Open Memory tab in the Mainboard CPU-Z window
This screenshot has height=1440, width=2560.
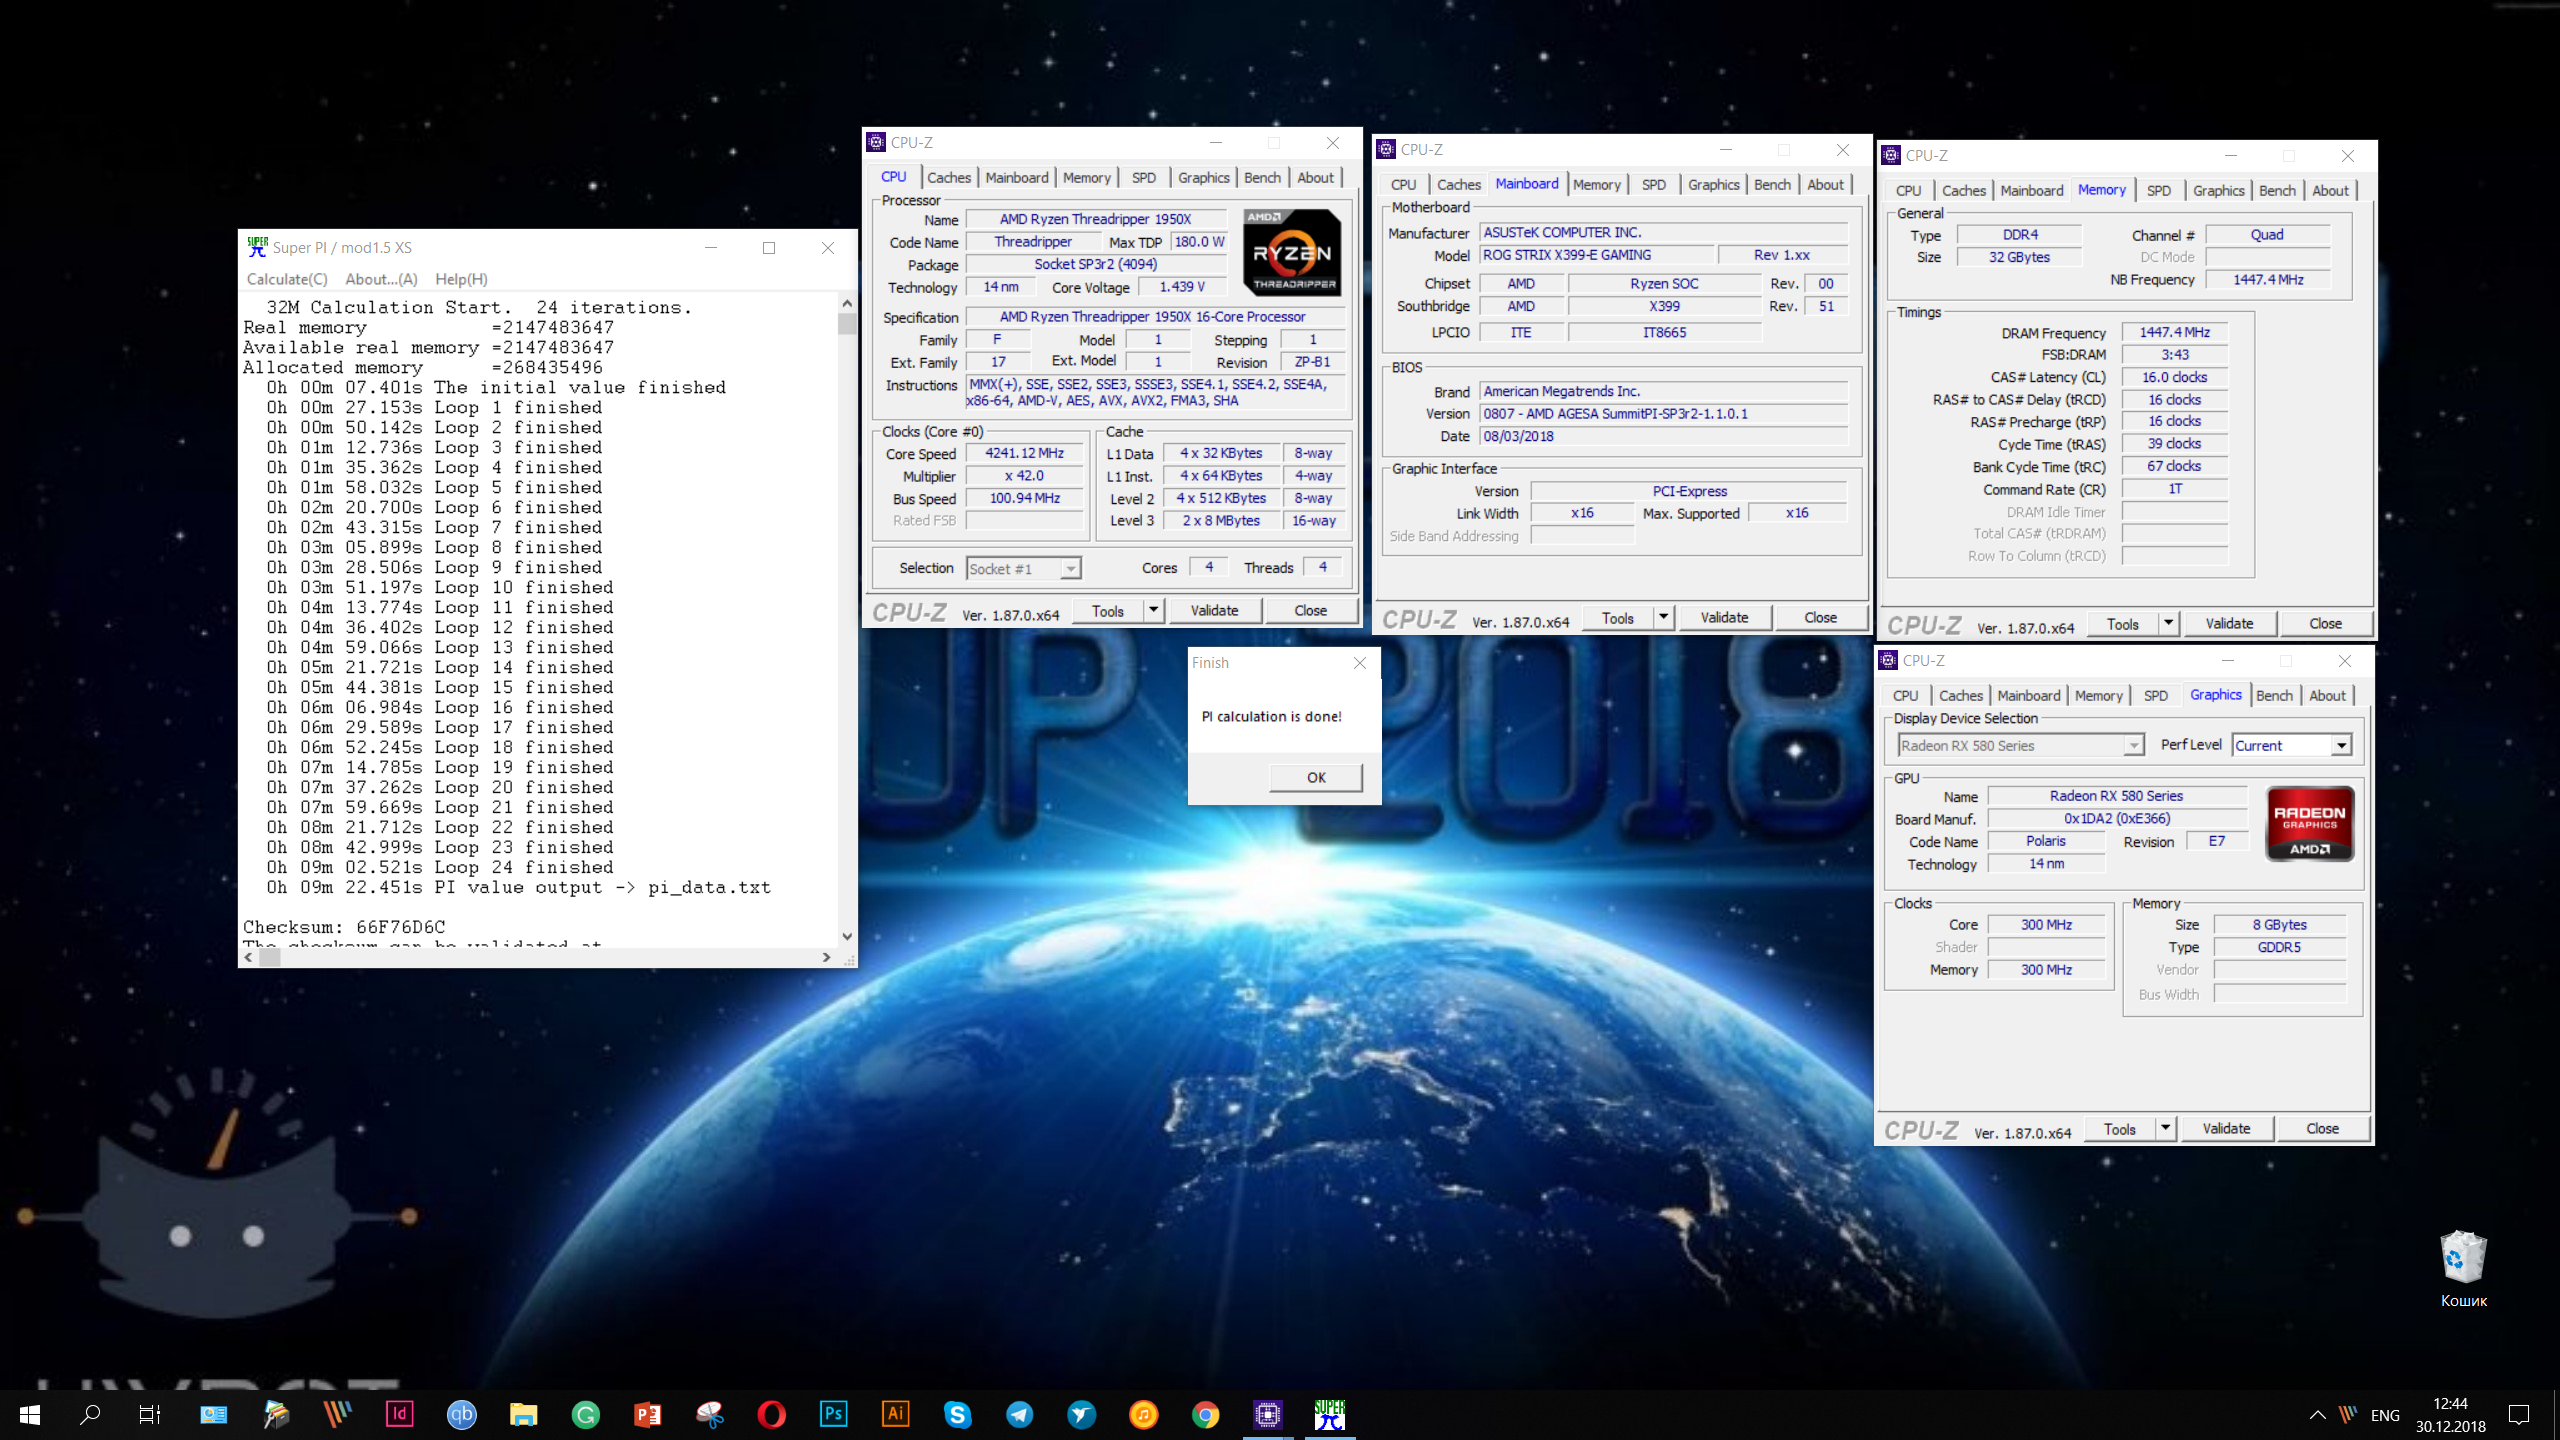click(1596, 184)
